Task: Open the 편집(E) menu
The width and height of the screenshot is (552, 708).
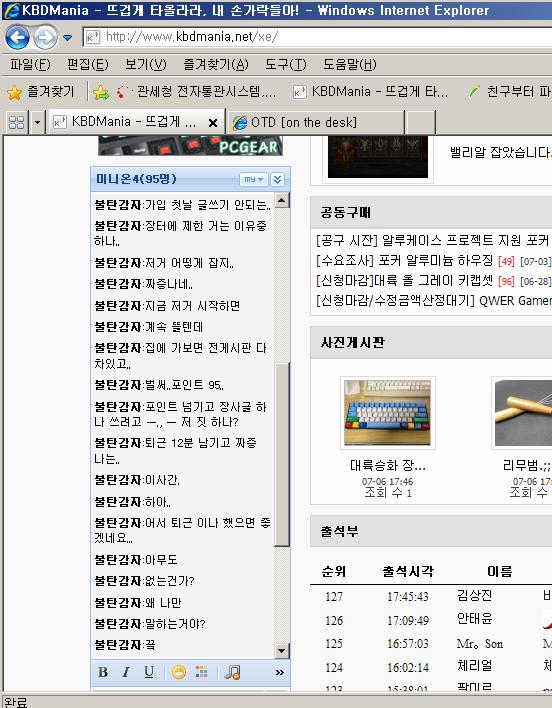Action: pyautogui.click(x=88, y=65)
